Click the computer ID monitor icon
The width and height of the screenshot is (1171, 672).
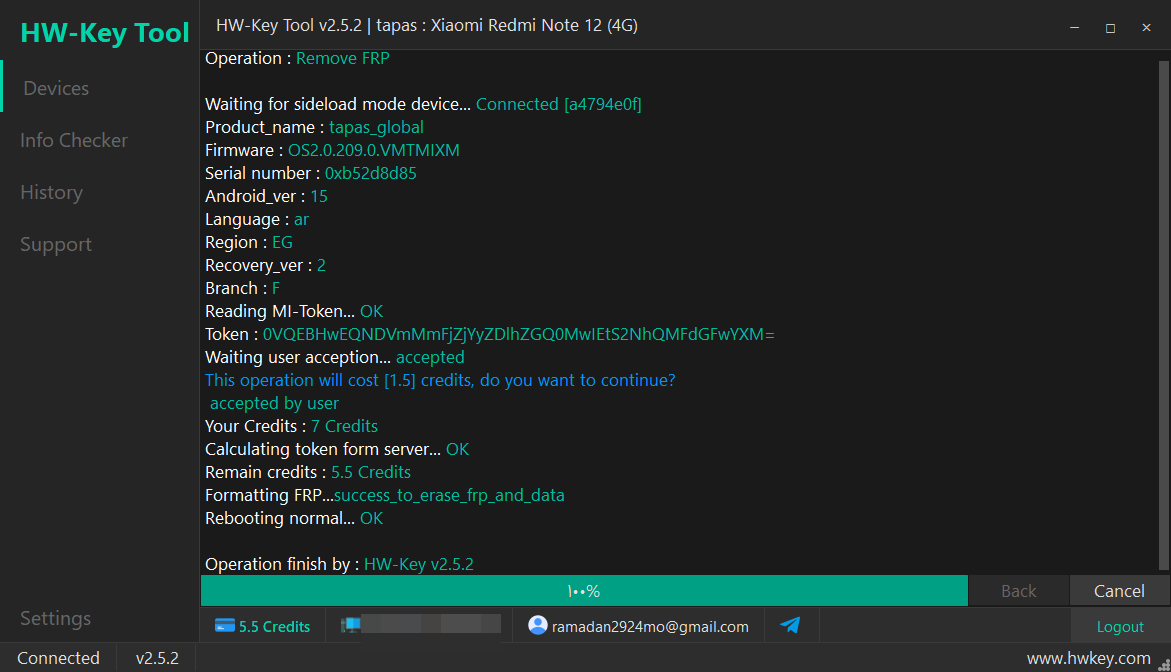pos(350,625)
